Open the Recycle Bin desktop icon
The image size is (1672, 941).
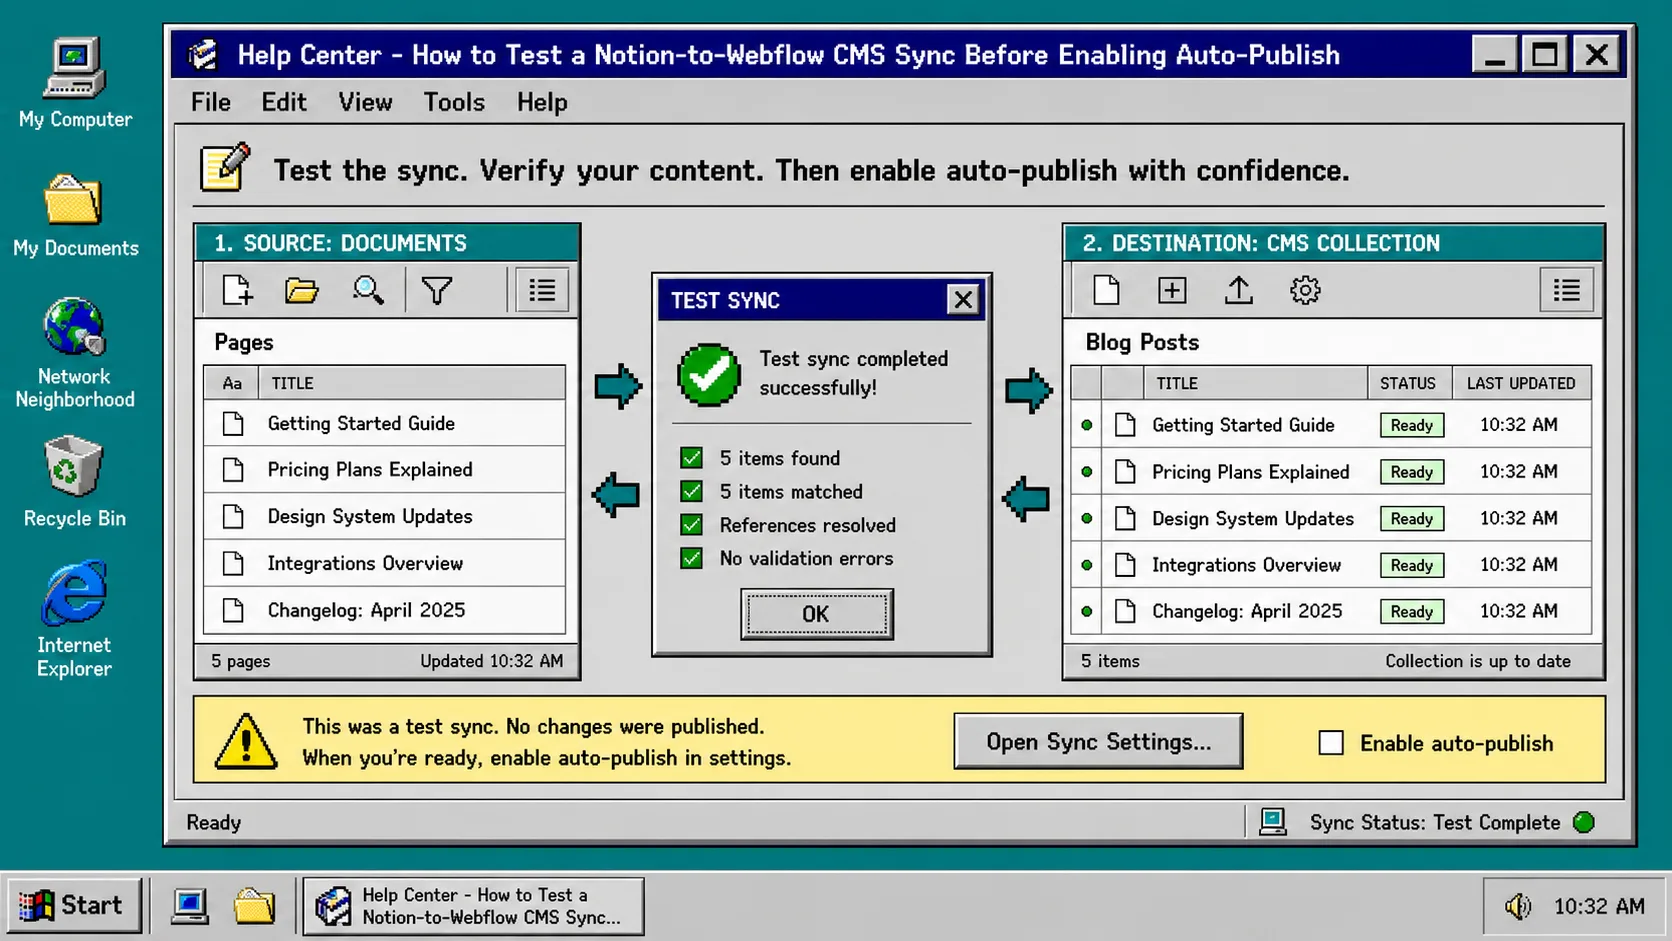click(75, 481)
